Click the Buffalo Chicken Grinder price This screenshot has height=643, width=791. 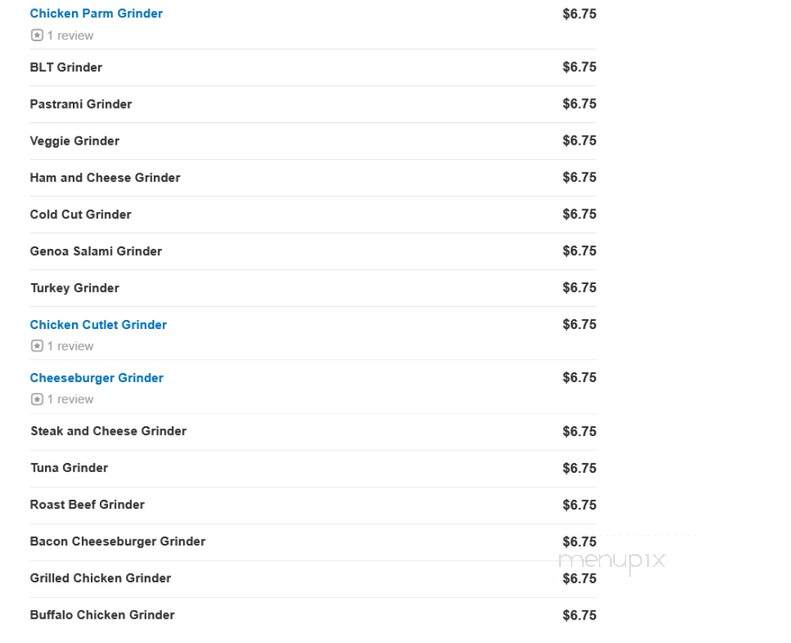tap(579, 615)
